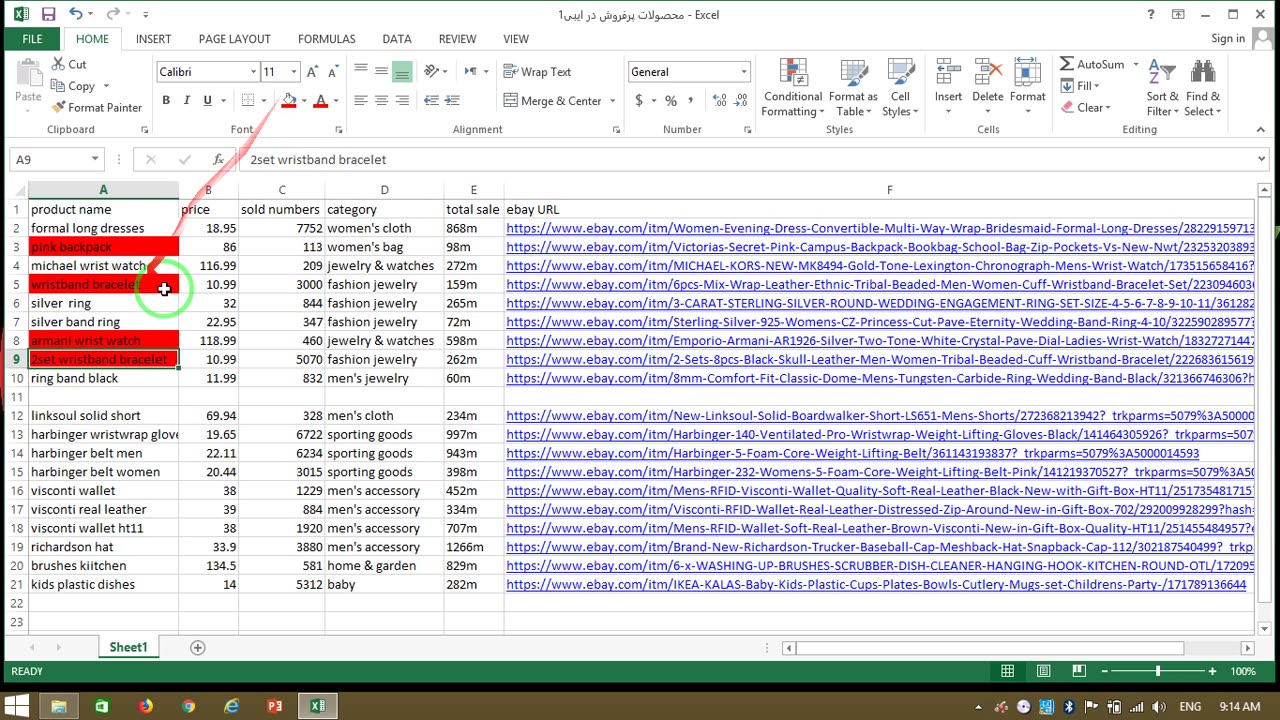
Task: Toggle Align Left
Action: [x=360, y=101]
